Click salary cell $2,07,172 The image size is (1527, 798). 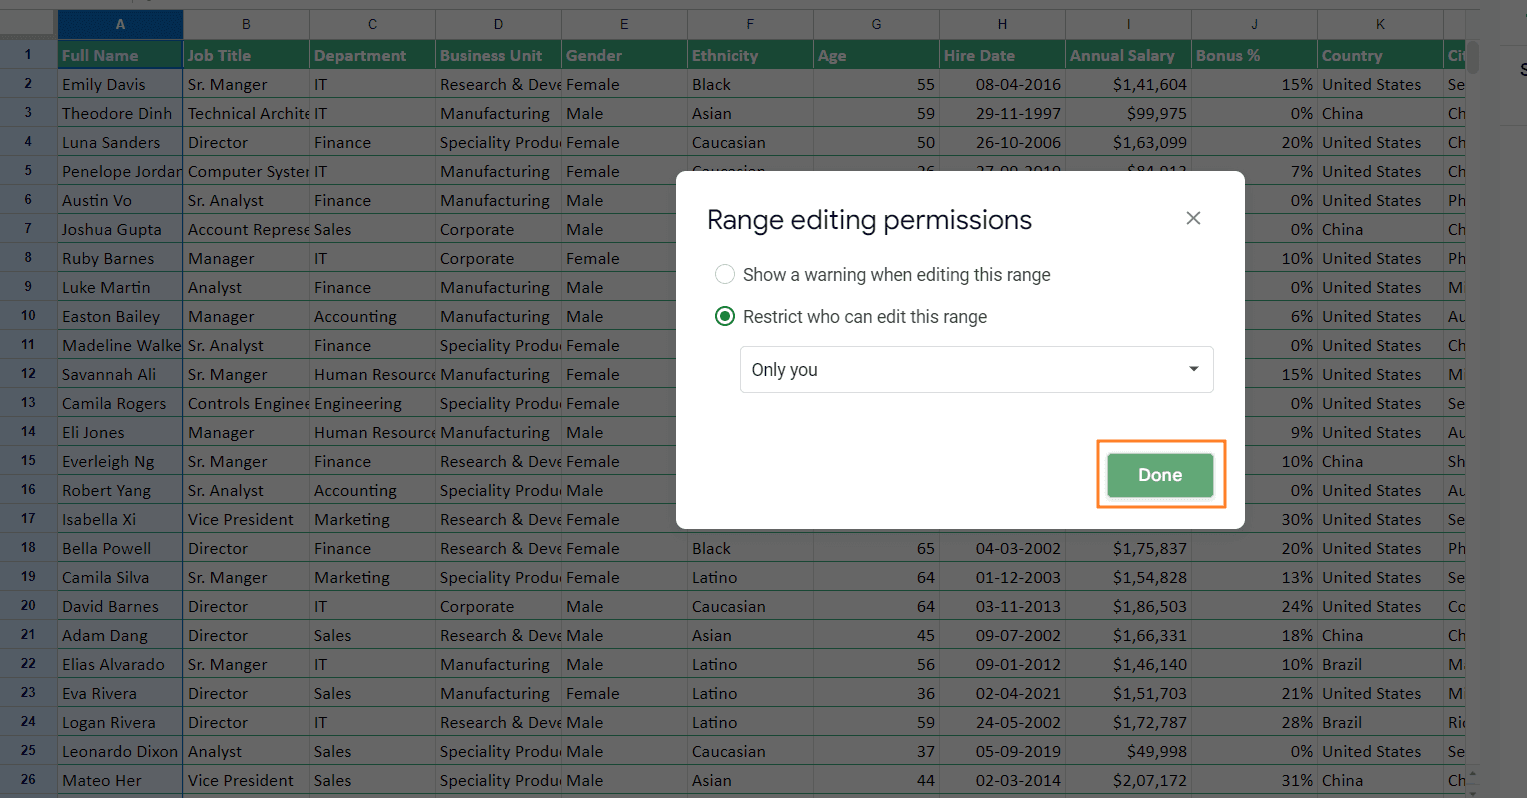[1128, 780]
